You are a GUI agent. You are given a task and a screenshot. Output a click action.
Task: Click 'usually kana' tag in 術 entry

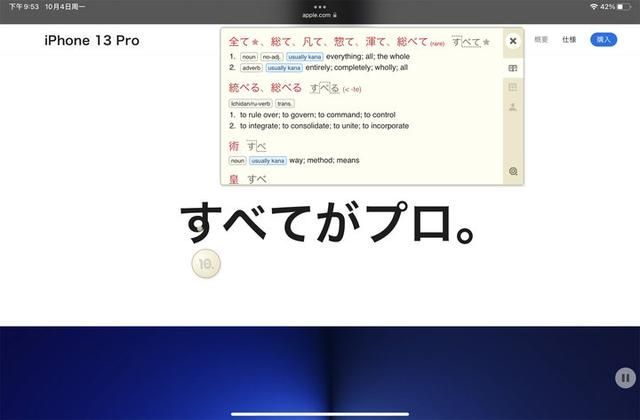point(268,161)
